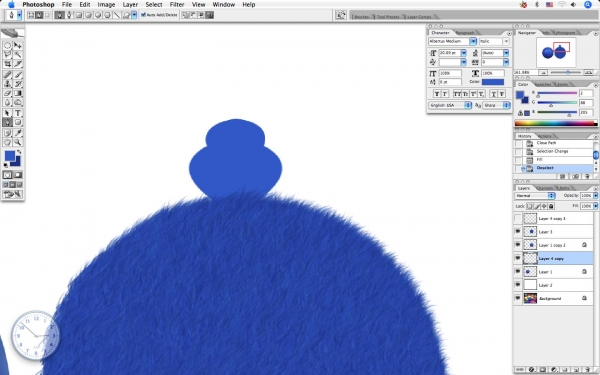This screenshot has width=600, height=375.
Task: Add layer style icon in Layers panel
Action: [x=531, y=370]
